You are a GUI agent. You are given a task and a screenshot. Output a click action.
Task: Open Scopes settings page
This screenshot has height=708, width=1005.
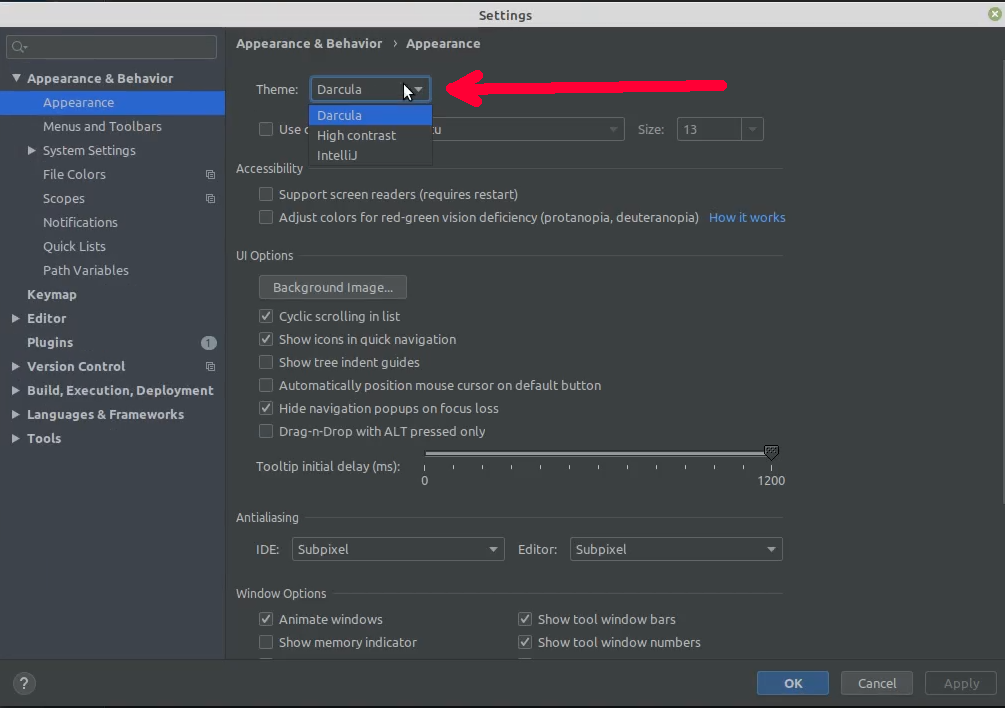63,199
